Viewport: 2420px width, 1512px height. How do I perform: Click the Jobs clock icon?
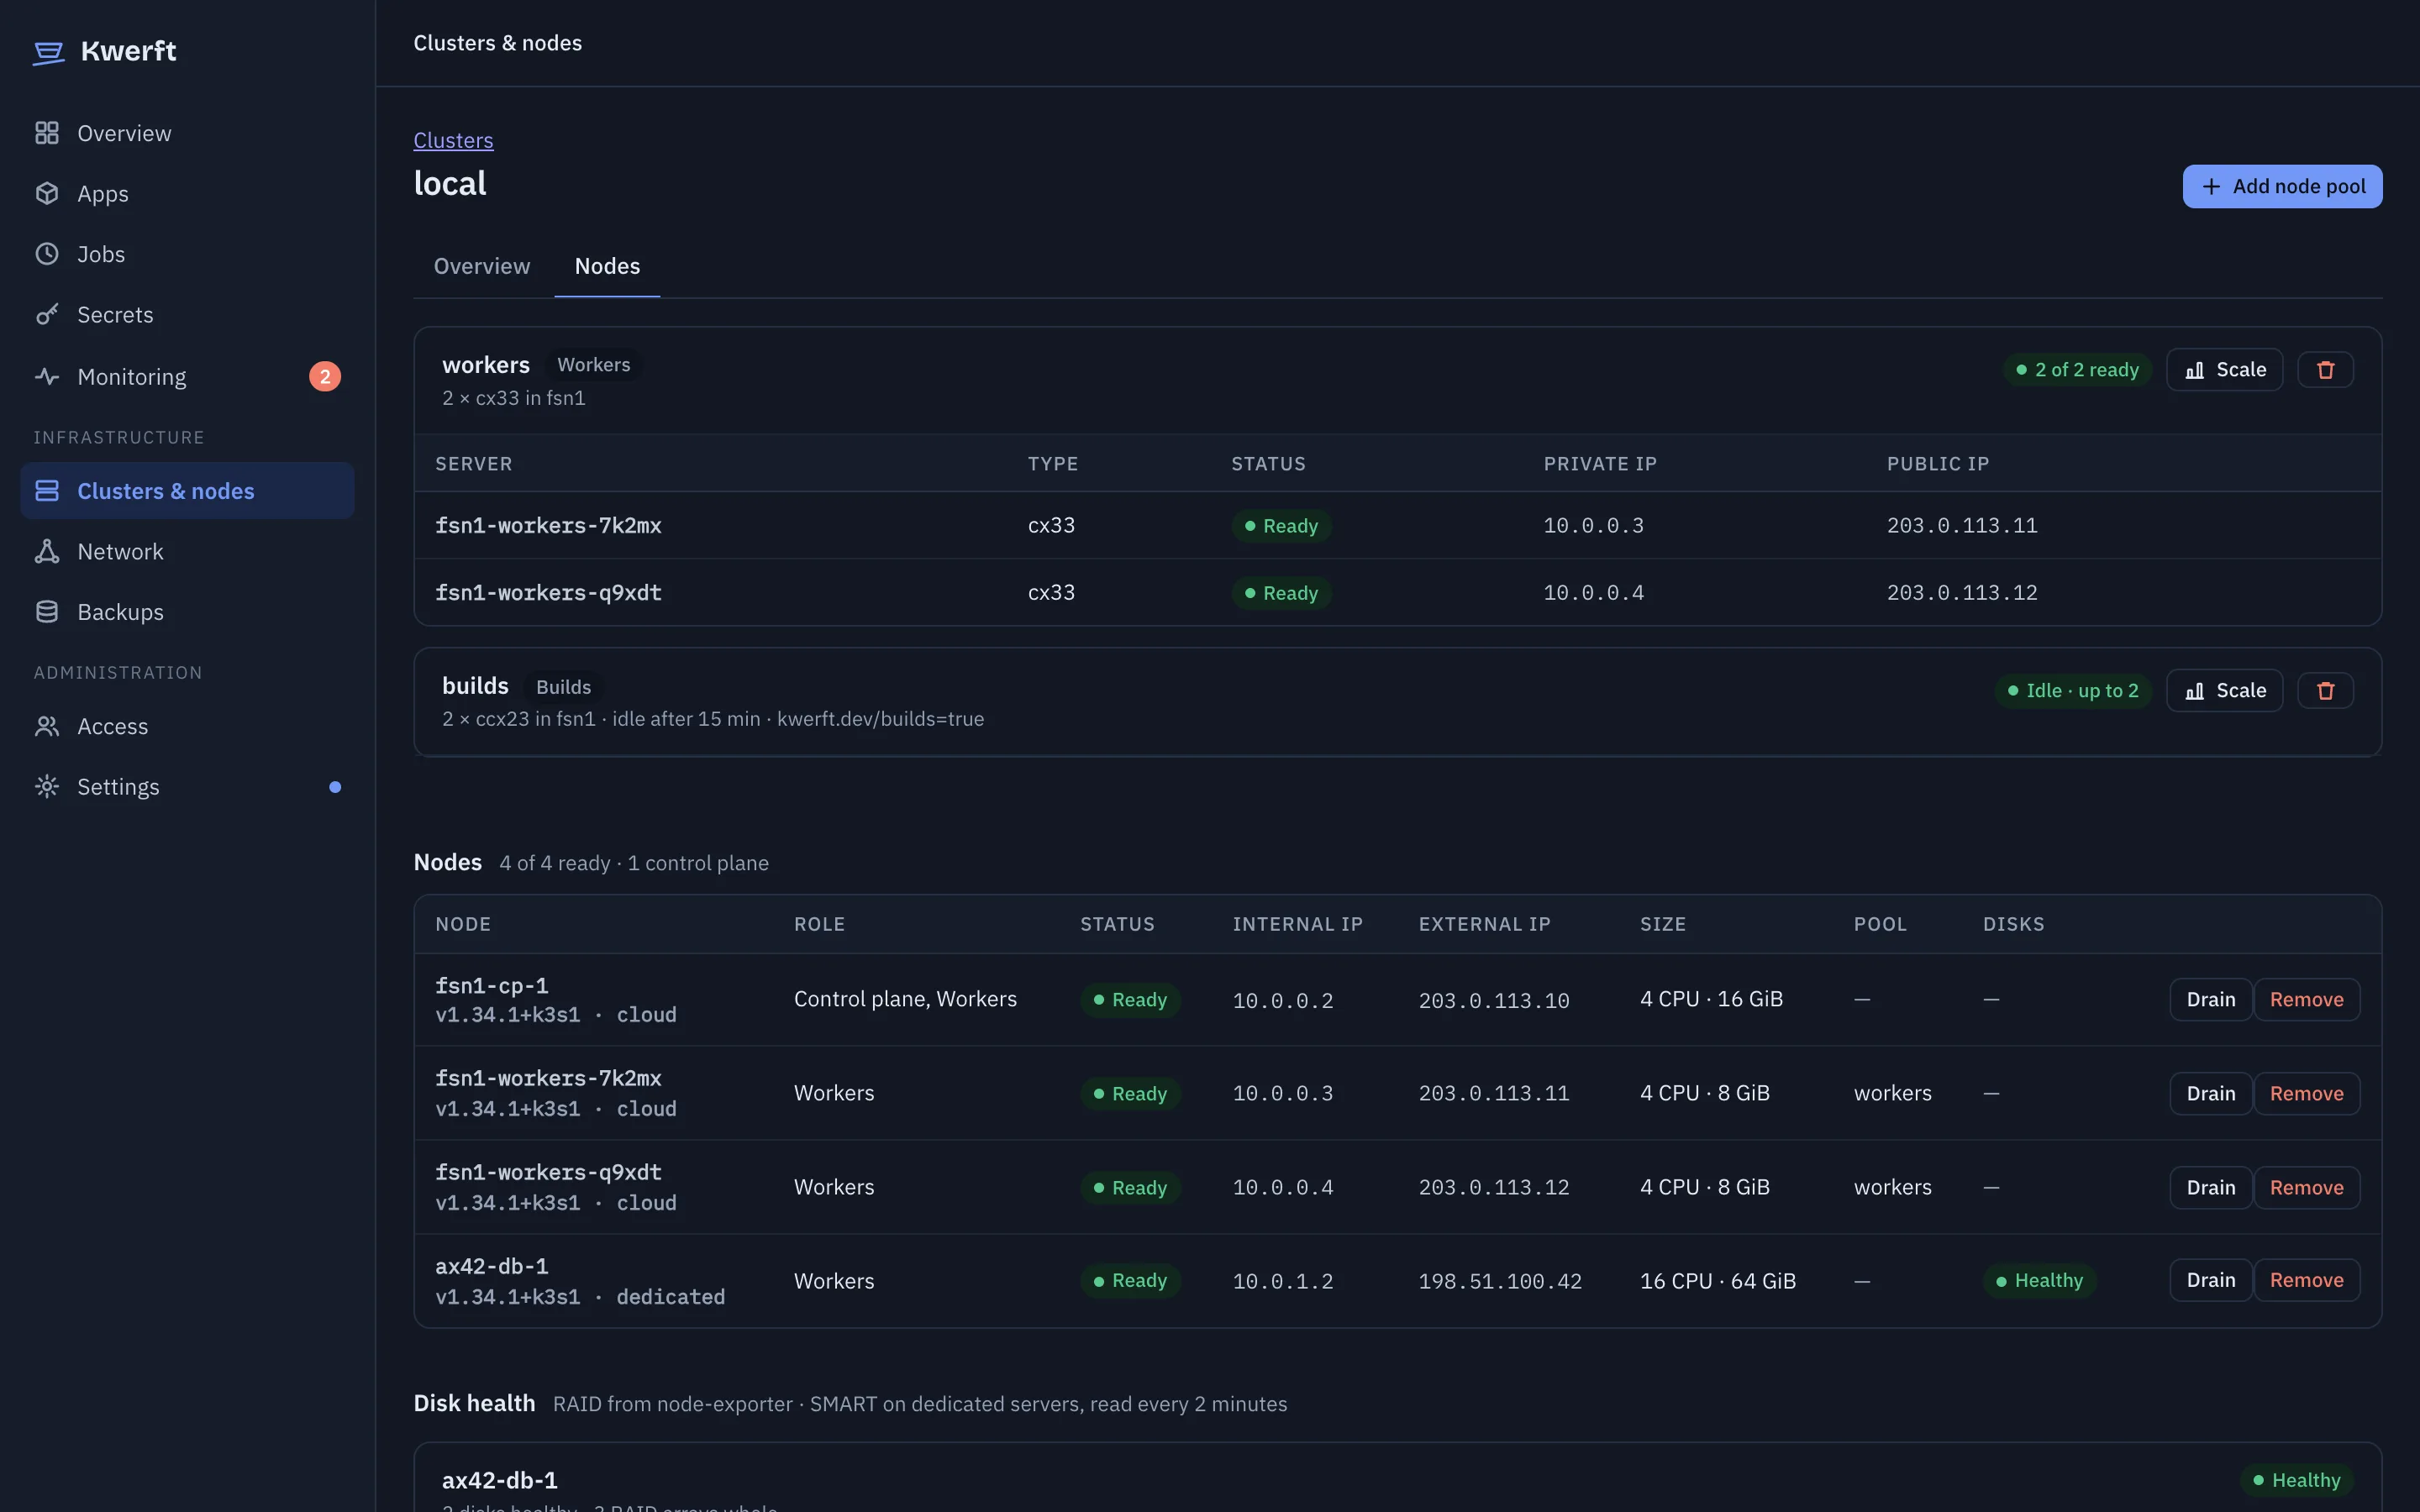tap(47, 254)
